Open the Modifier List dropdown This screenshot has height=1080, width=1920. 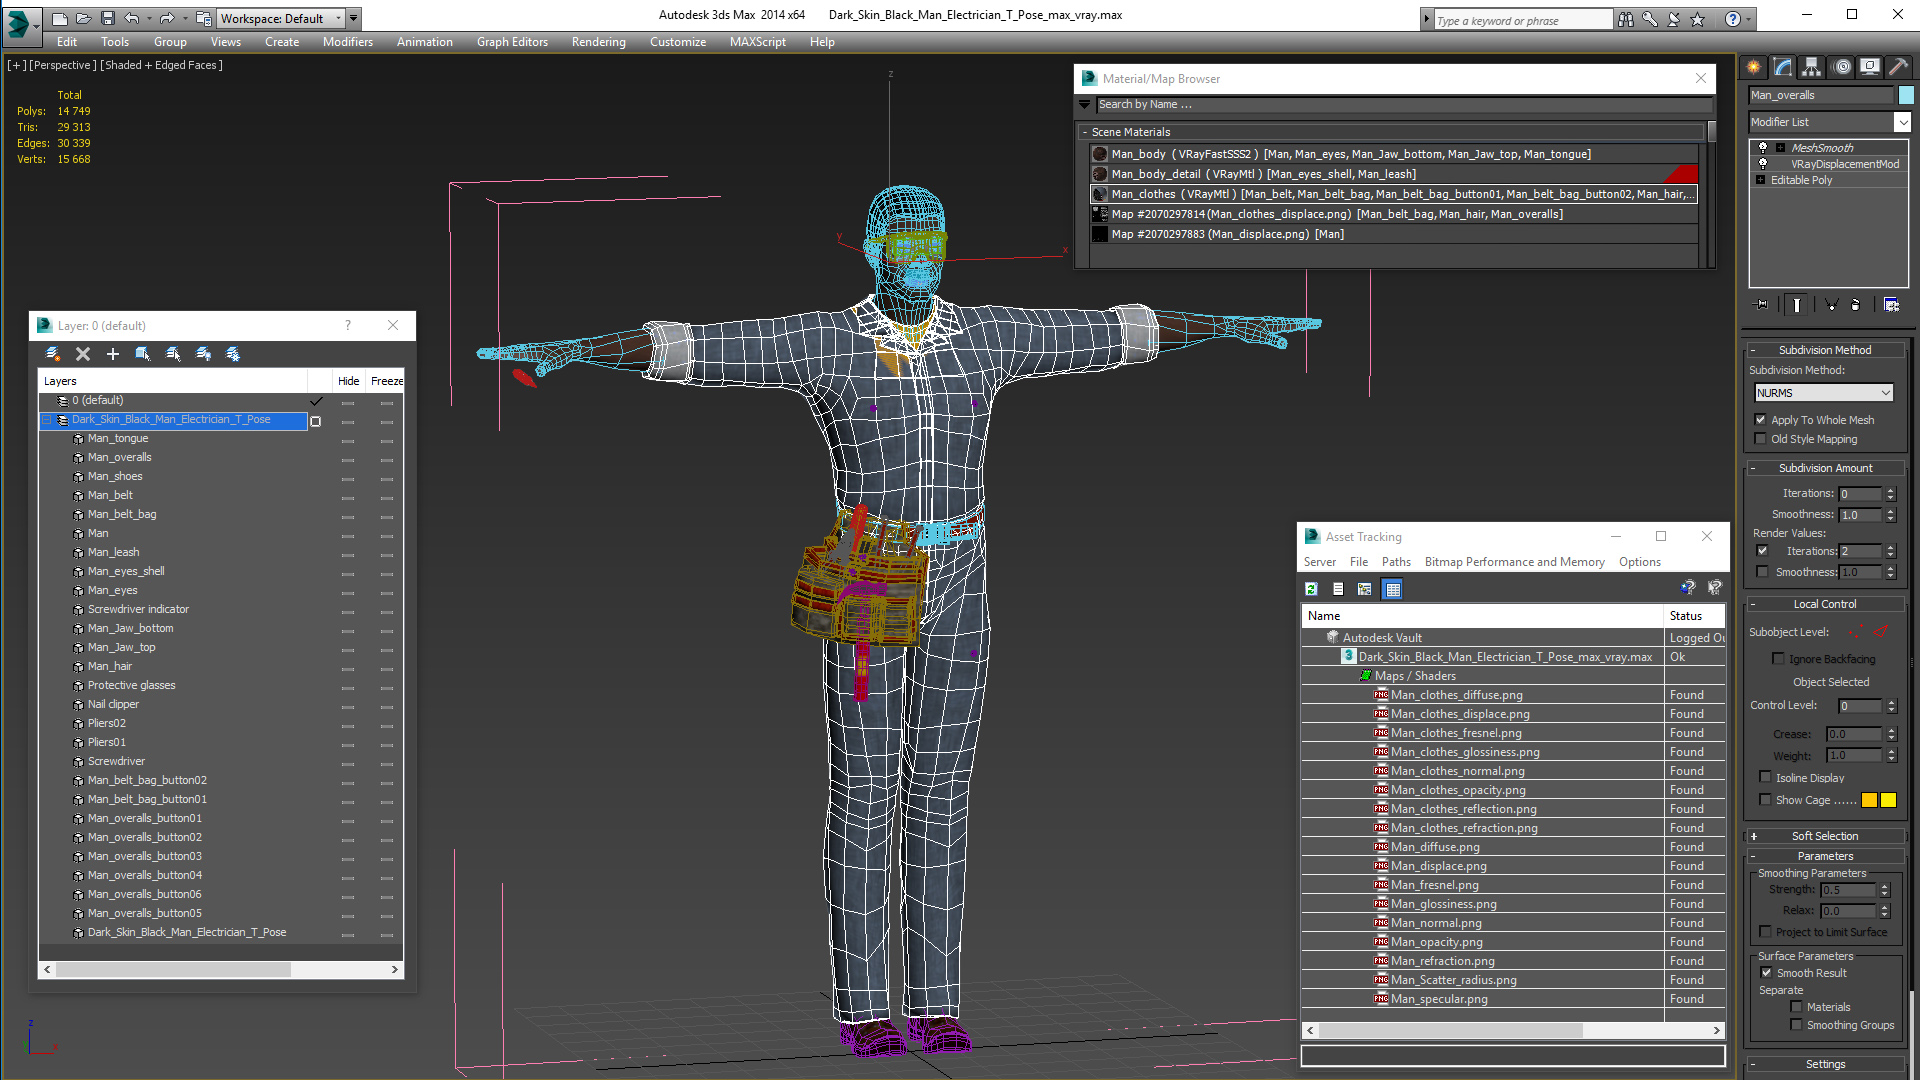click(1902, 122)
